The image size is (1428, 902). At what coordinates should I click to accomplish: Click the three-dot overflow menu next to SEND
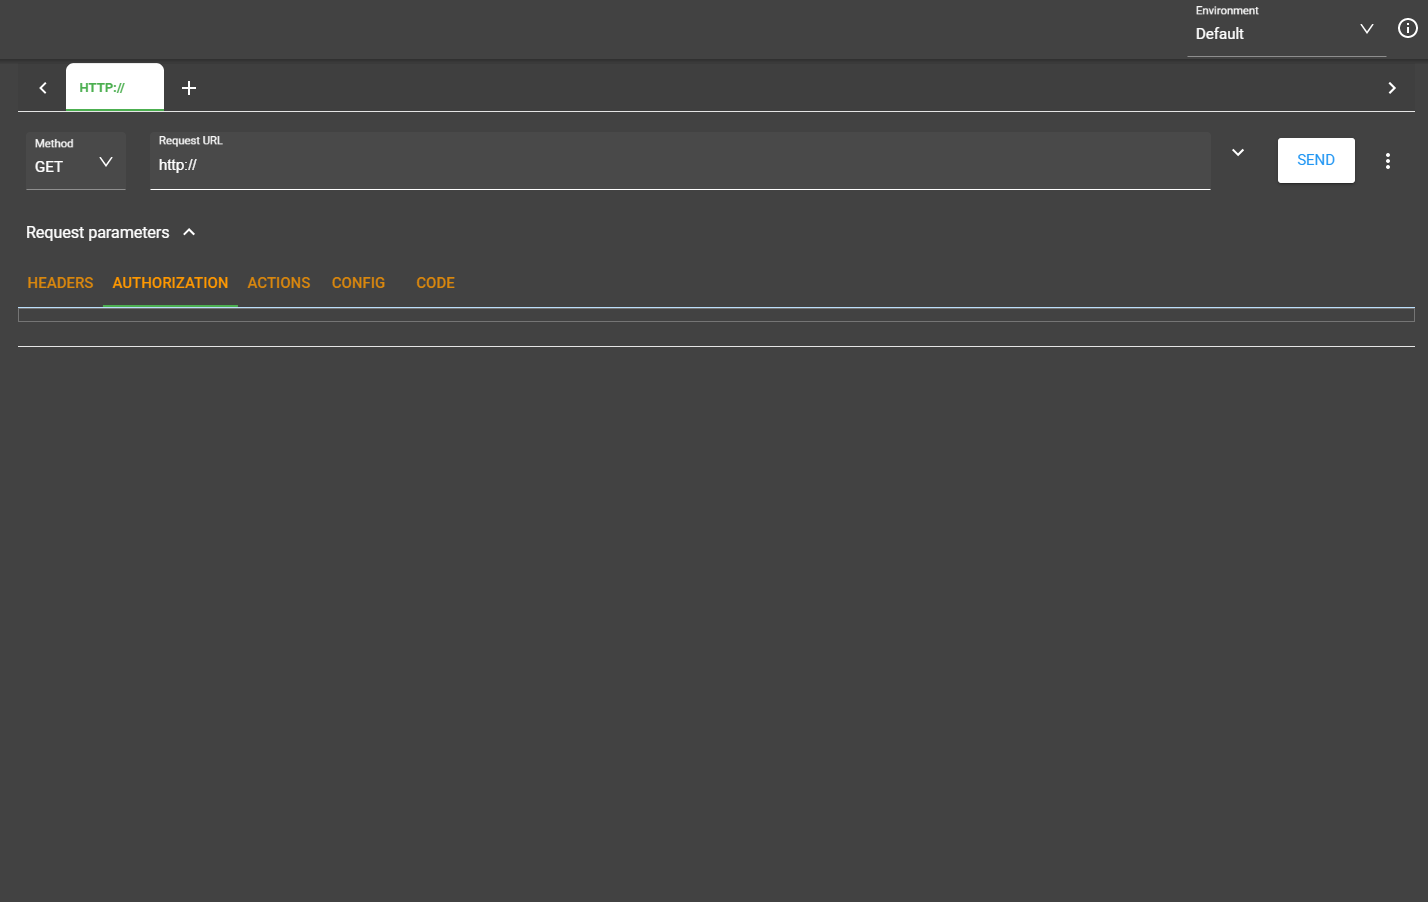pos(1388,160)
